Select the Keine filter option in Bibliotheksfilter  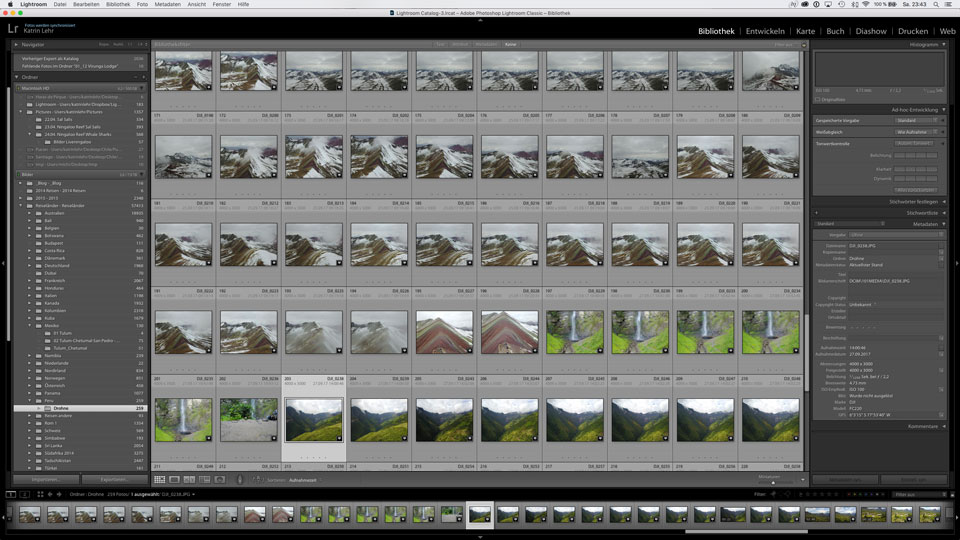point(510,45)
